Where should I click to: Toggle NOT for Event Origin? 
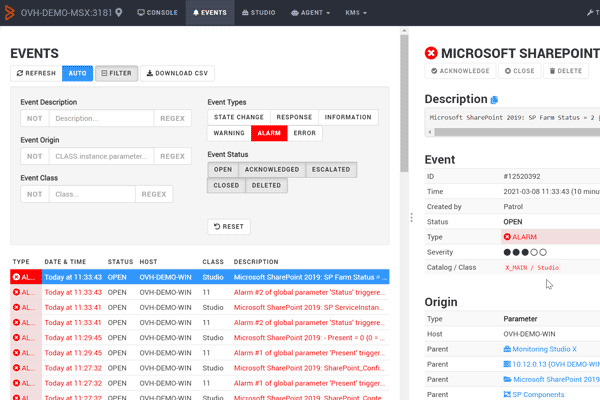34,156
